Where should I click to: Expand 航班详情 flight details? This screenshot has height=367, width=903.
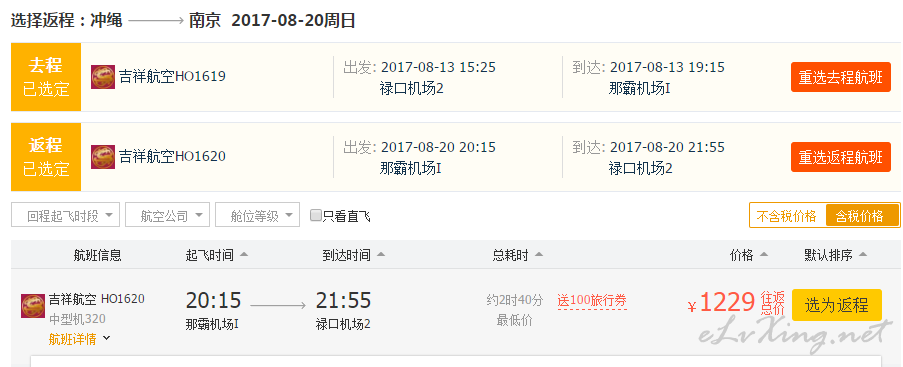pyautogui.click(x=79, y=339)
